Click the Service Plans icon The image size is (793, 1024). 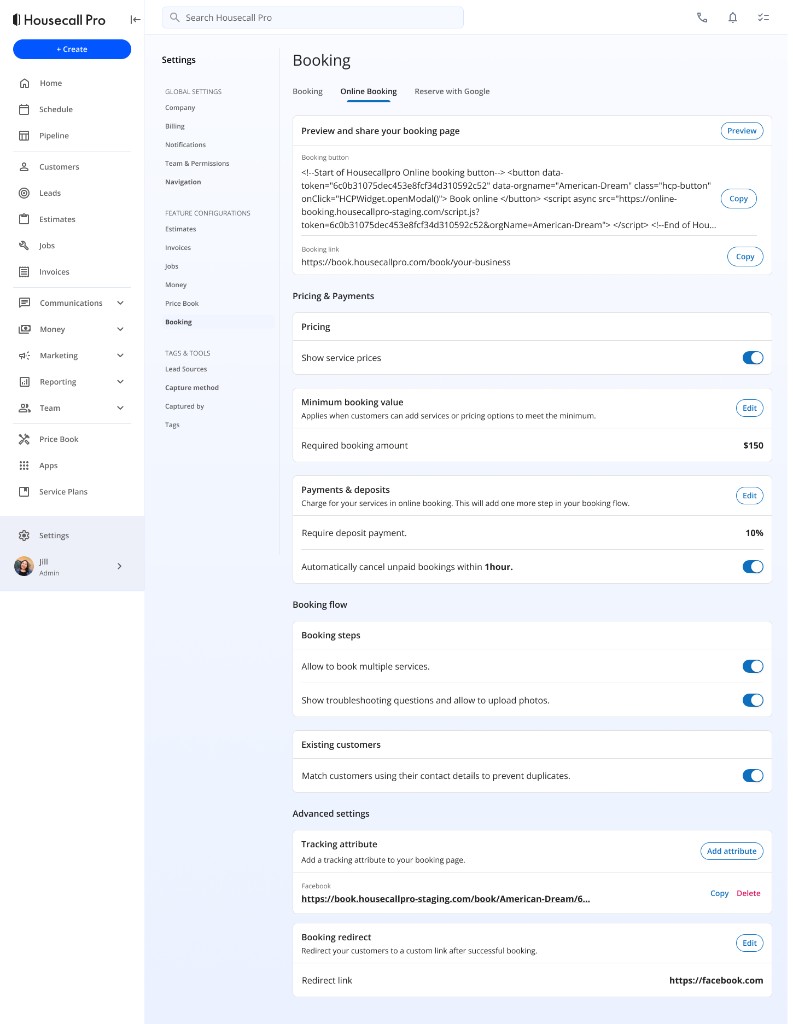[x=24, y=491]
